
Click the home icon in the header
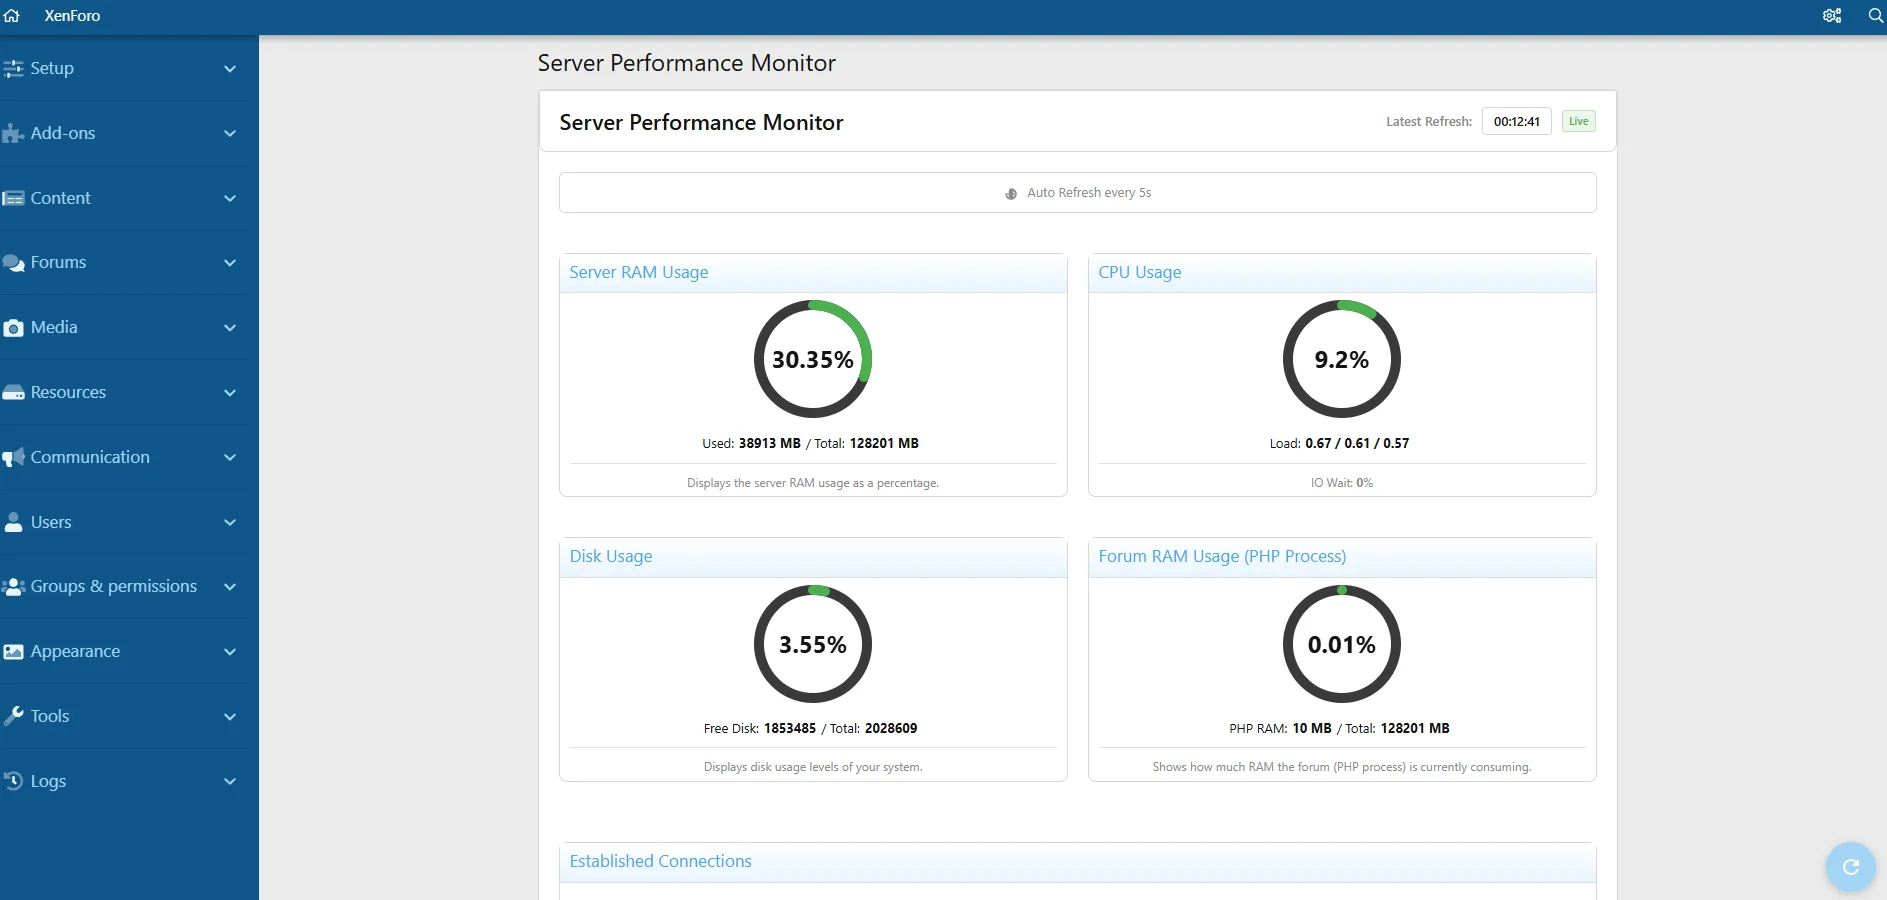[x=12, y=16]
